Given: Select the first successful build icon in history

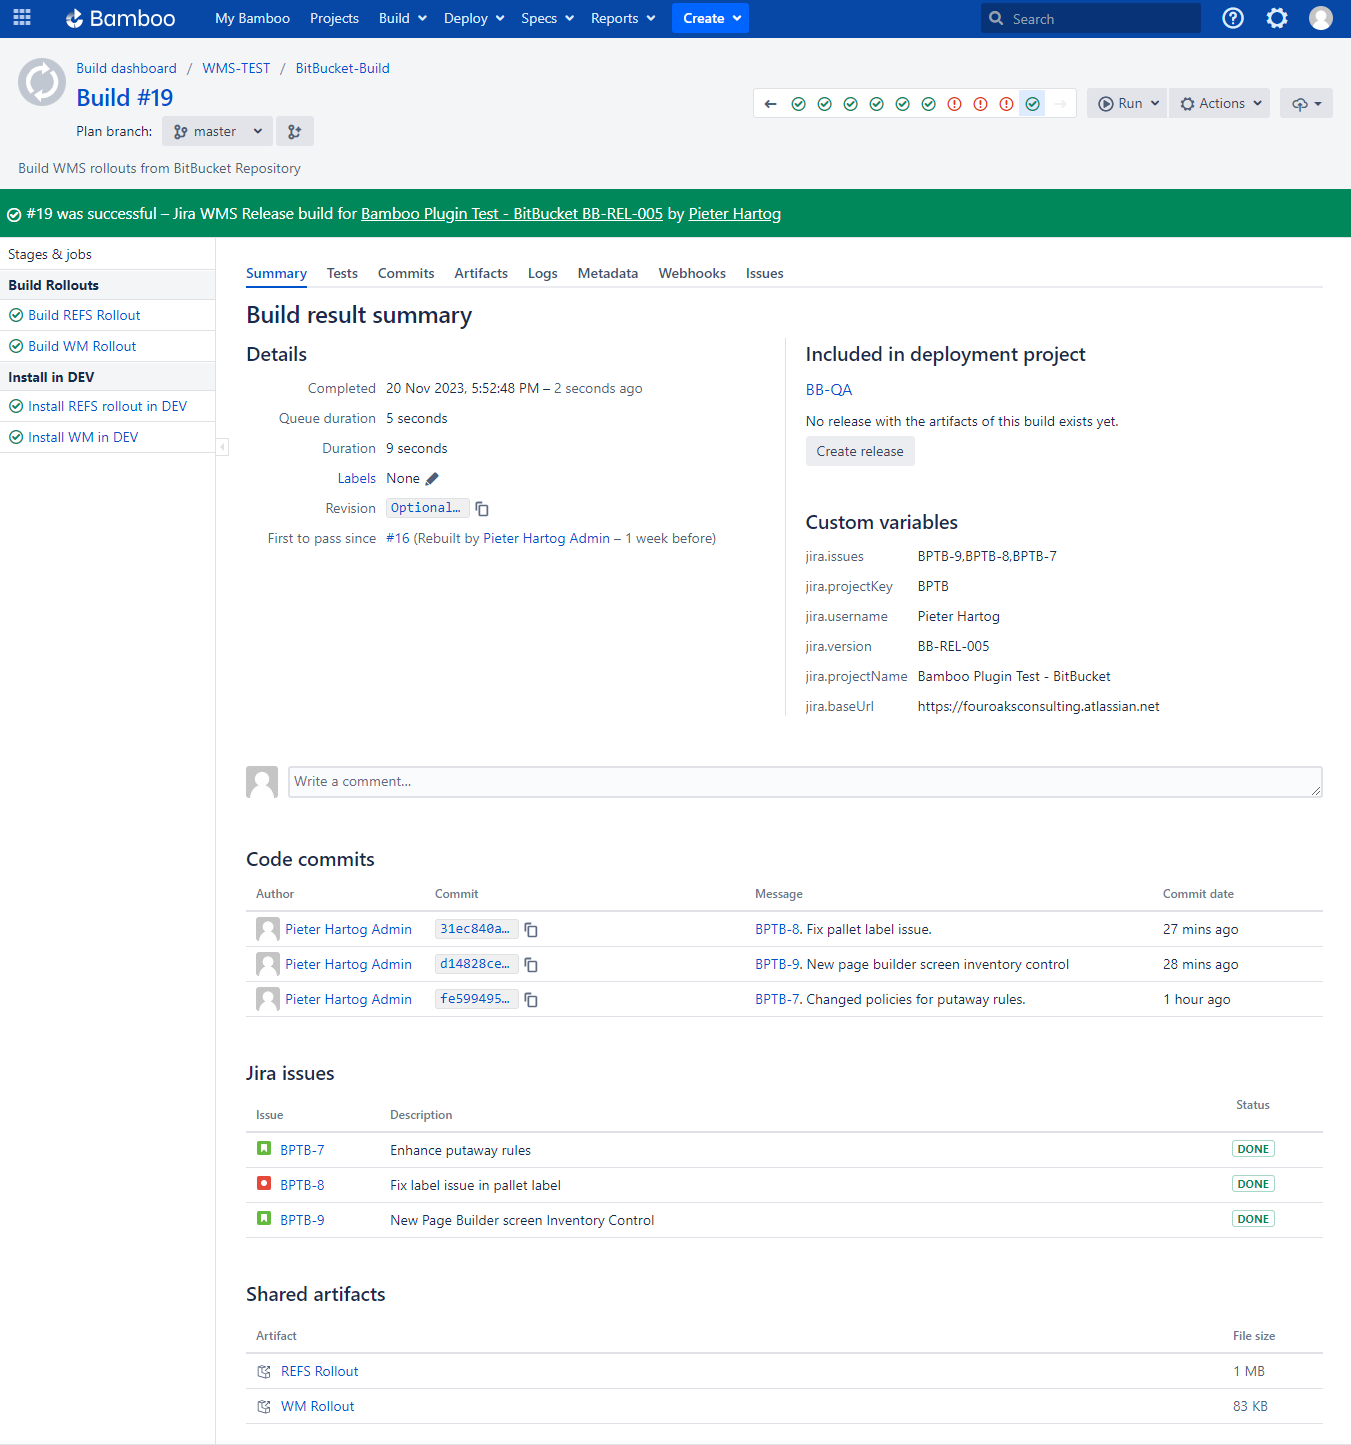Looking at the screenshot, I should (798, 104).
